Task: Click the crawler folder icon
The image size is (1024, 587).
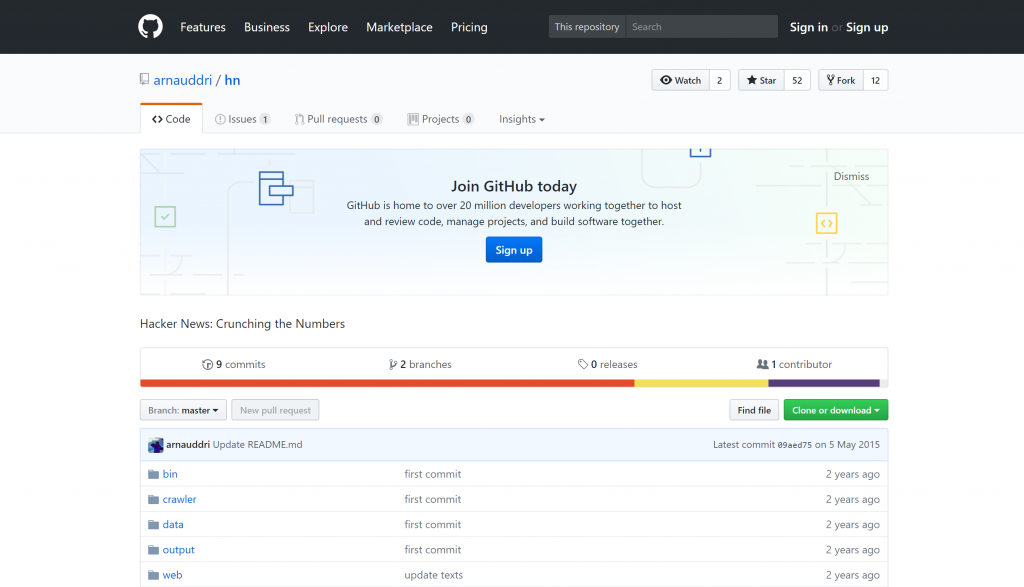Action: pyautogui.click(x=154, y=499)
